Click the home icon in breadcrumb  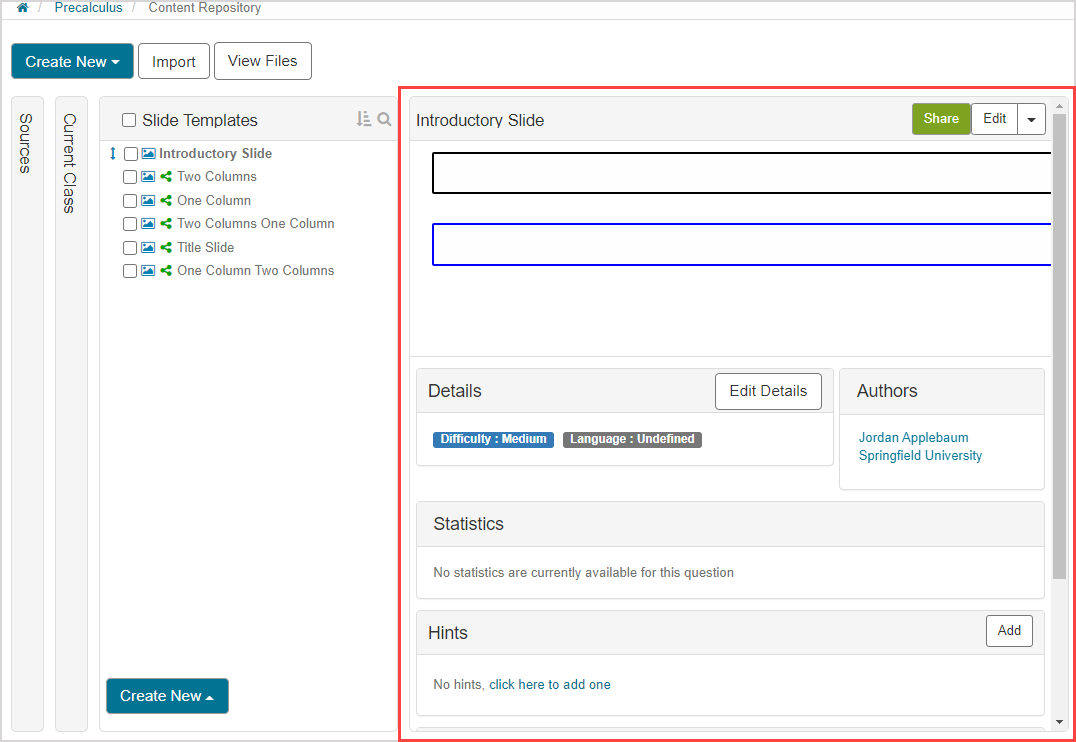coord(22,8)
